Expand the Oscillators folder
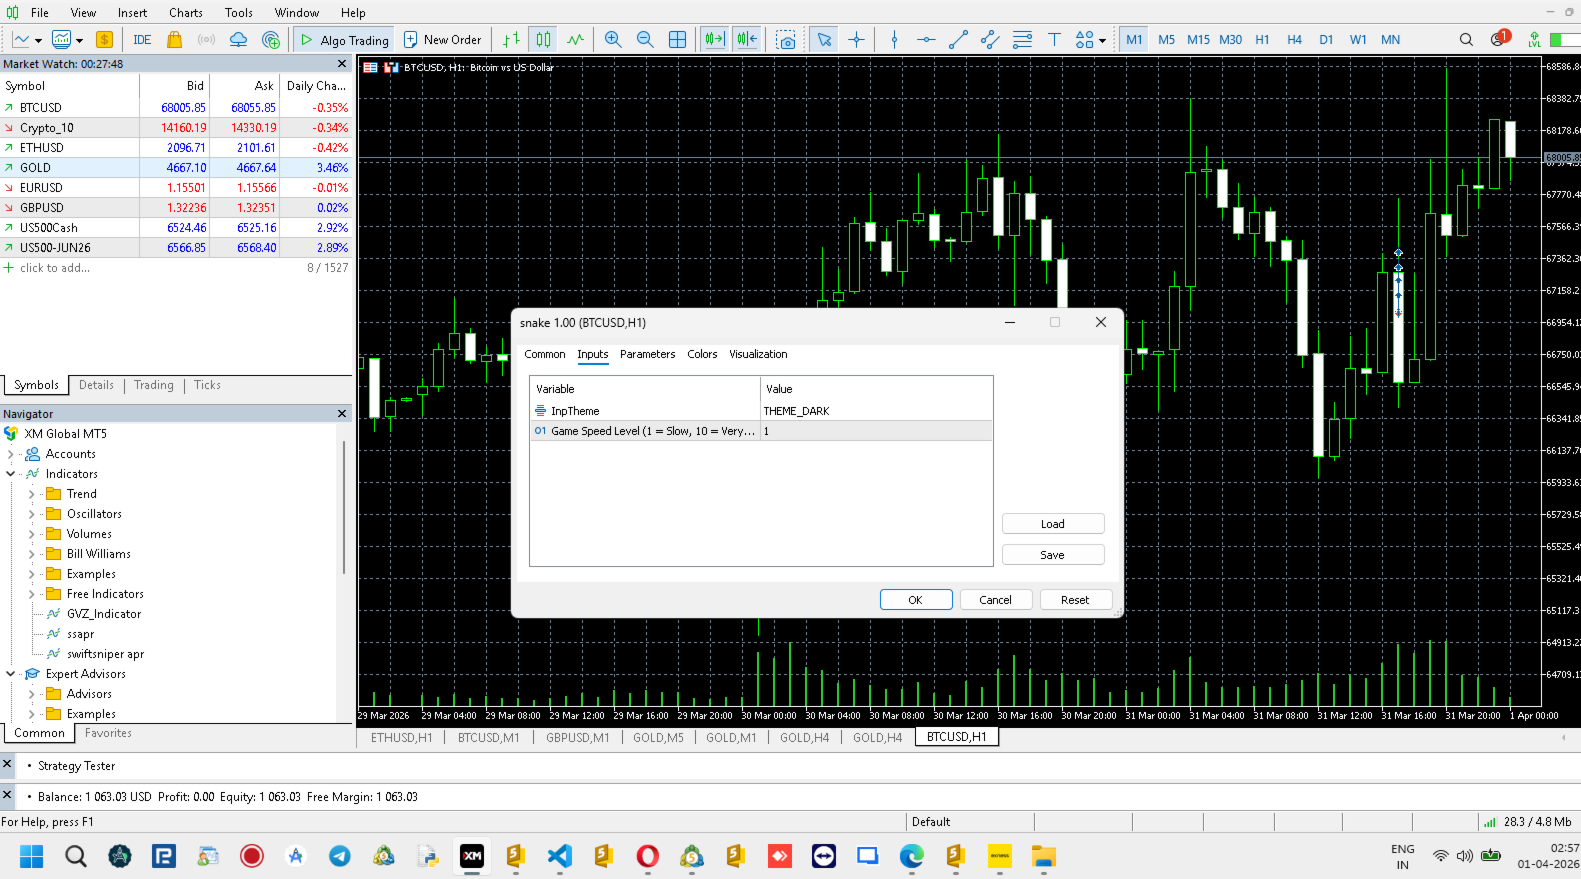The height and width of the screenshot is (879, 1581). [31, 514]
